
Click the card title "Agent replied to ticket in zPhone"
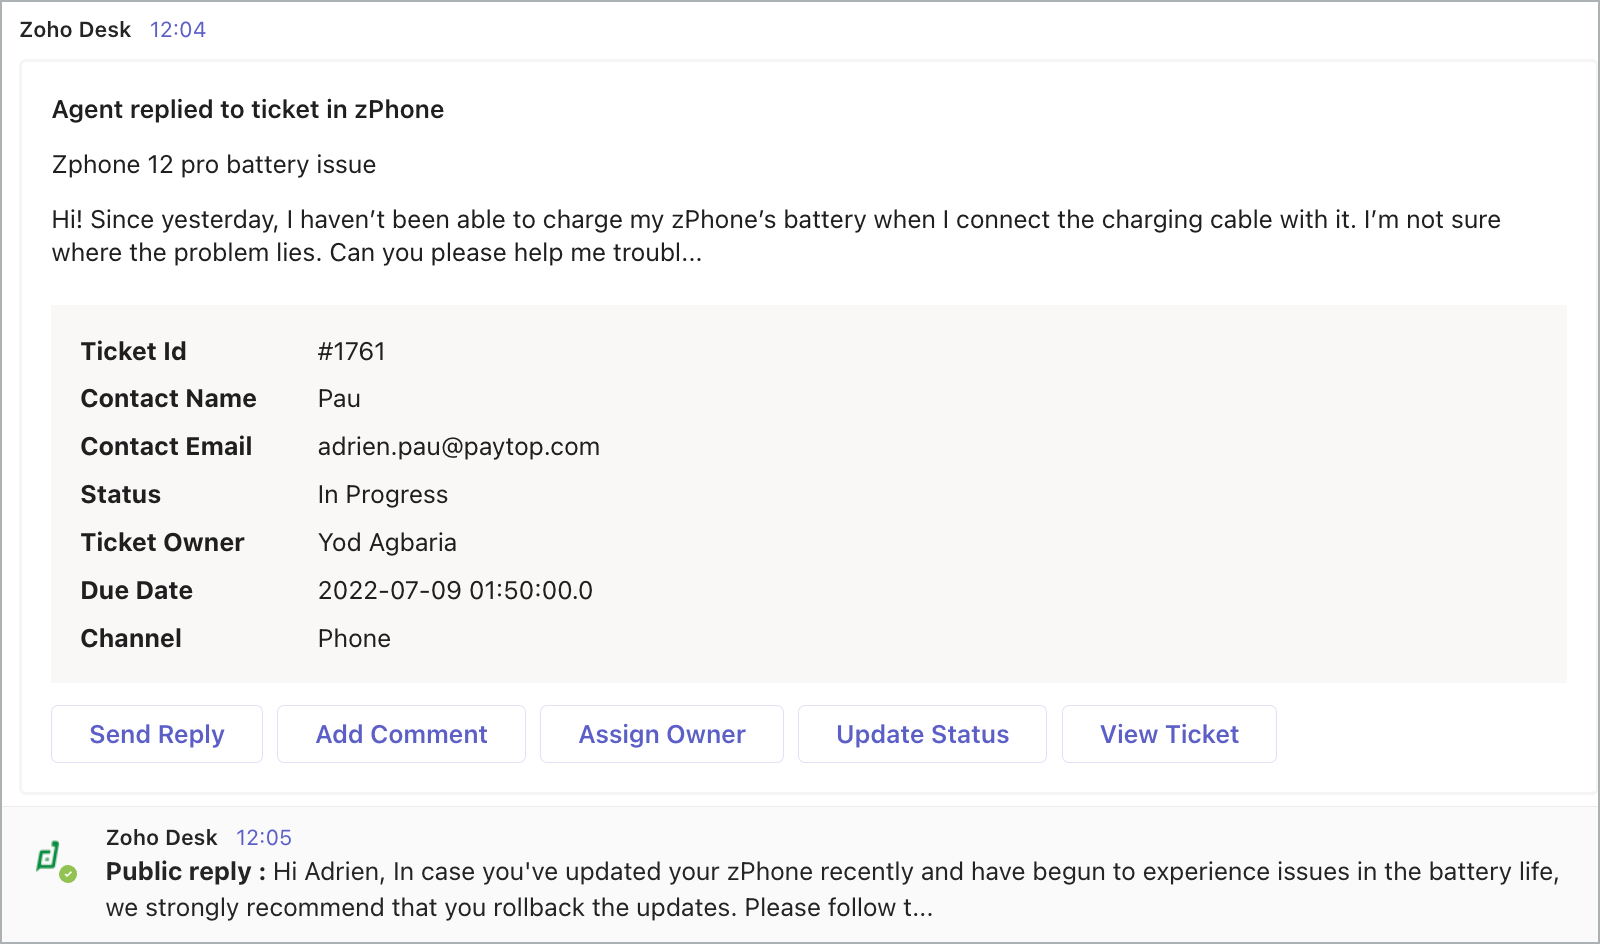coord(248,109)
